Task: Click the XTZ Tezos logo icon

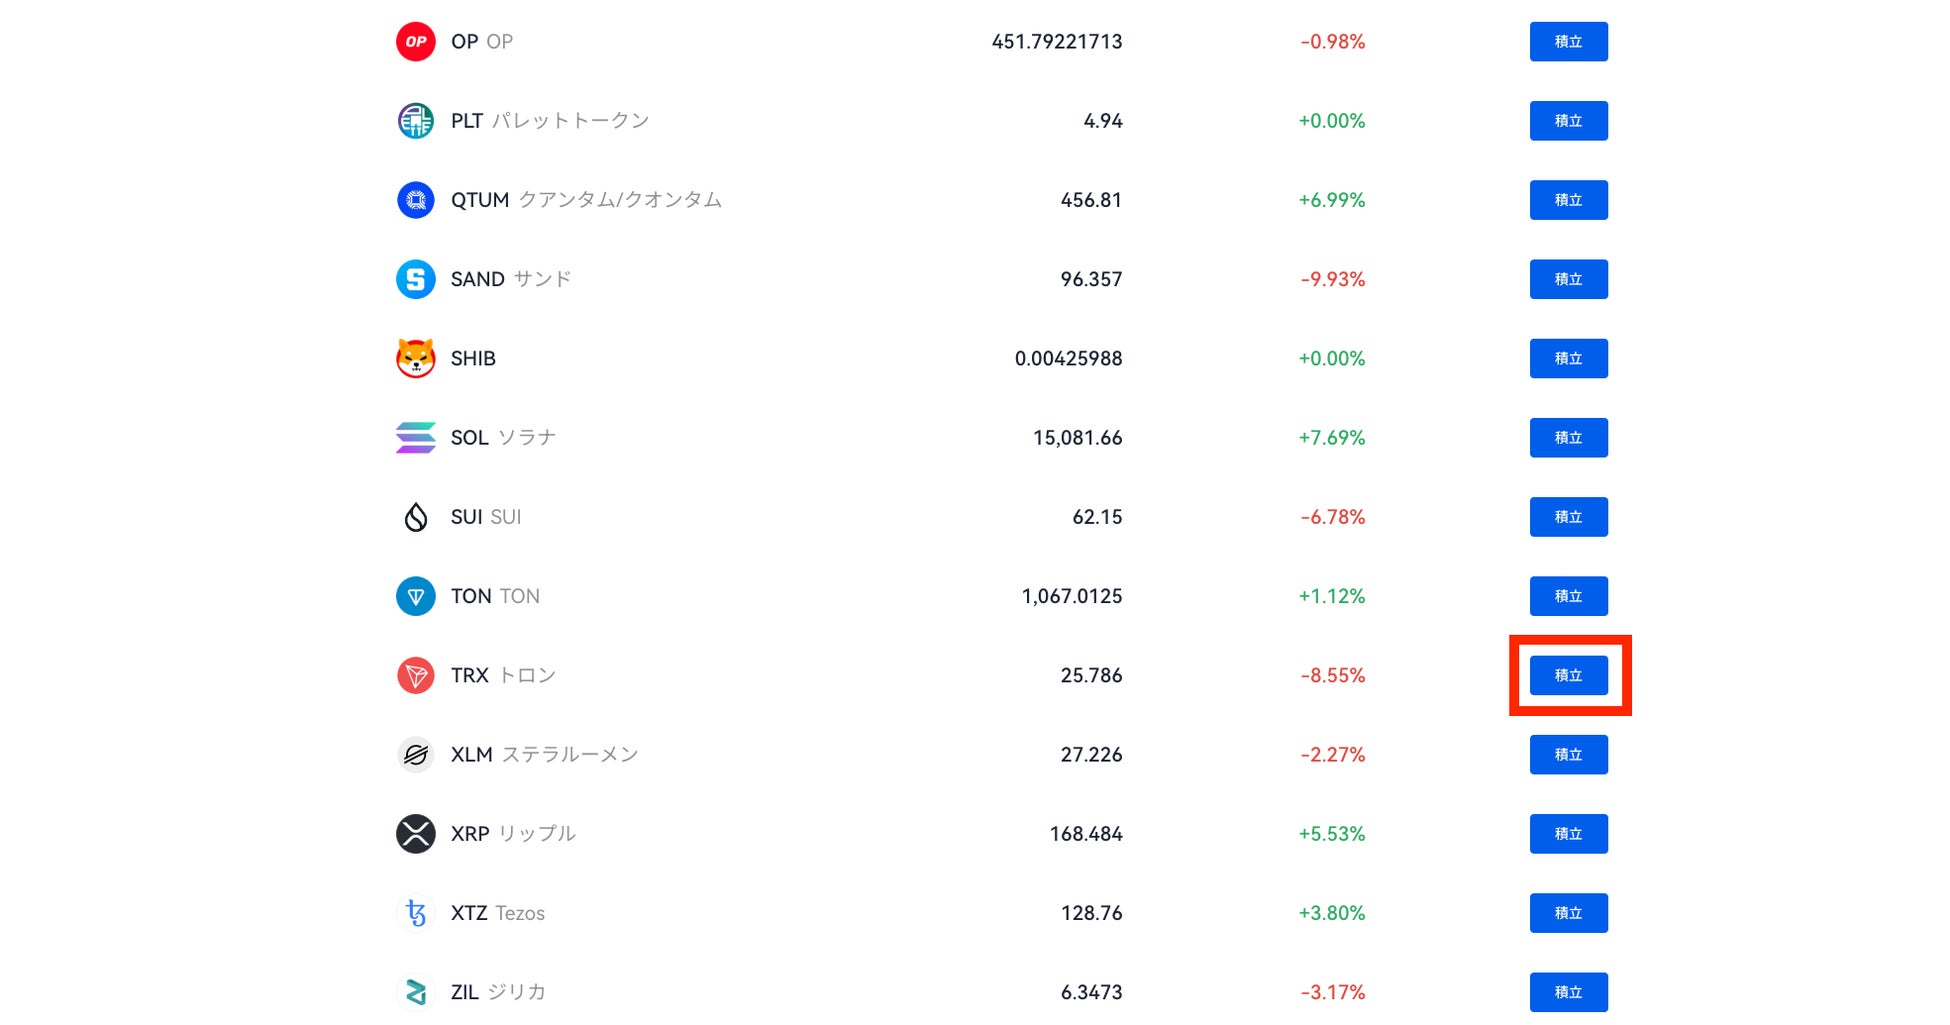Action: coord(415,913)
